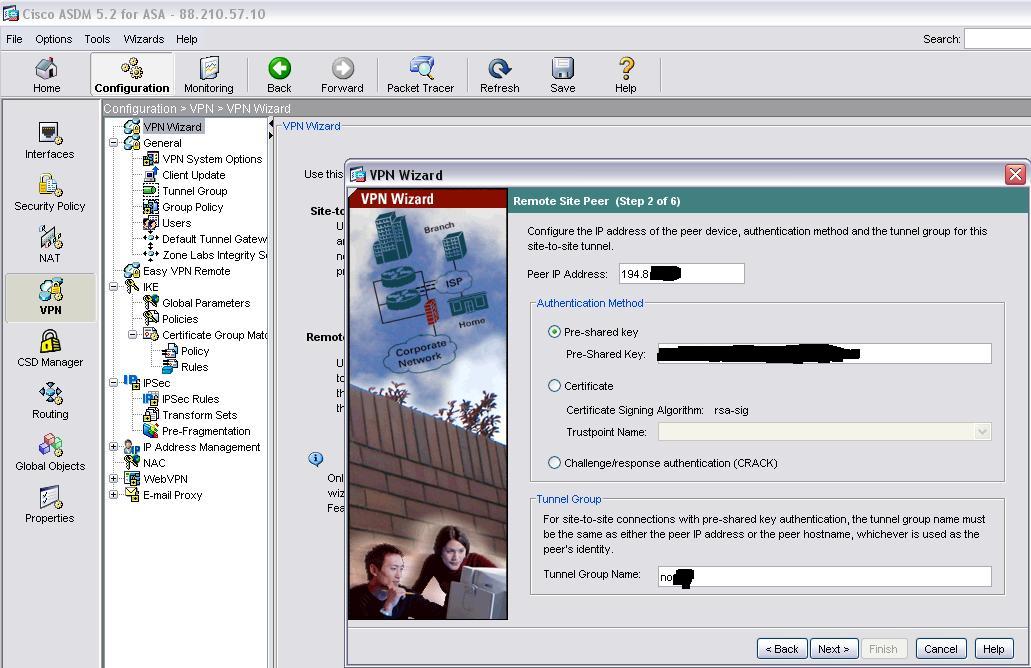The width and height of the screenshot is (1031, 668).
Task: Click the < Back wizard button
Action: 782,649
